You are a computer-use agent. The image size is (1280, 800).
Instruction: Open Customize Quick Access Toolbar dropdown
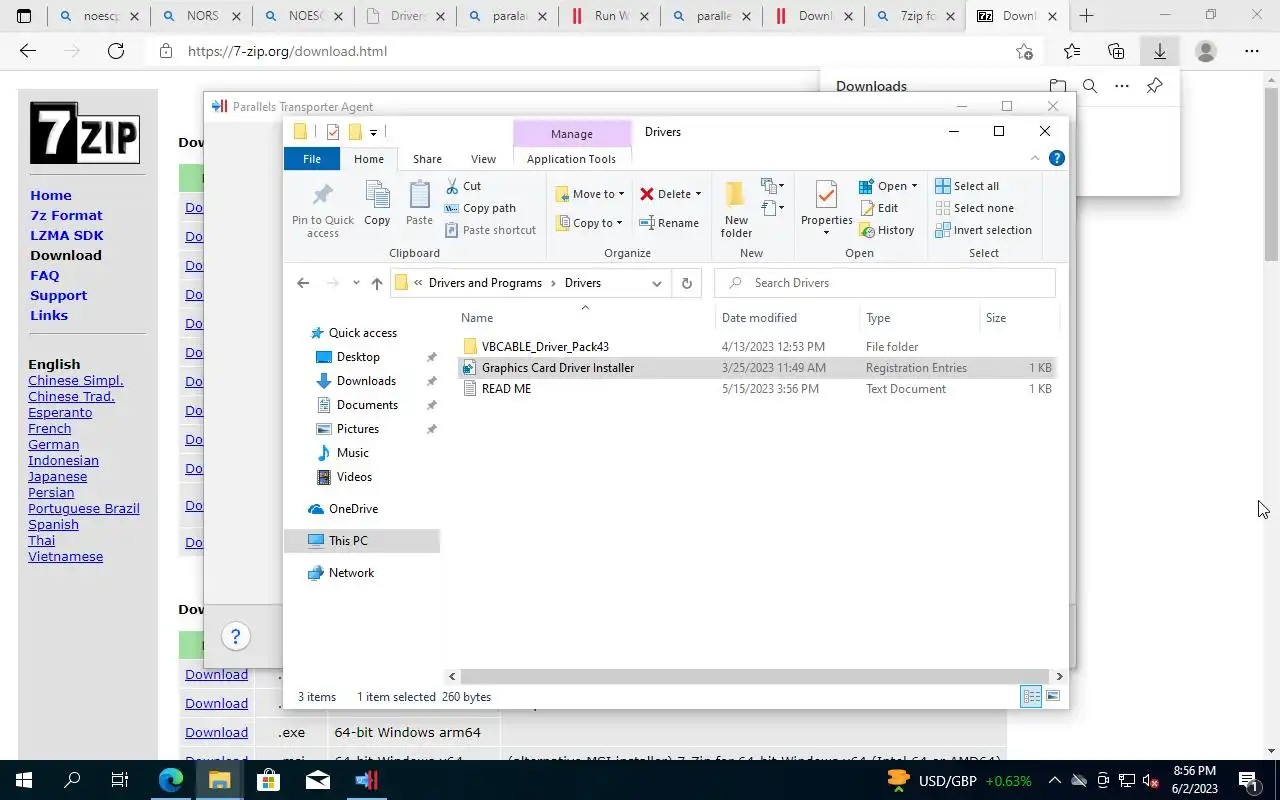pos(373,132)
